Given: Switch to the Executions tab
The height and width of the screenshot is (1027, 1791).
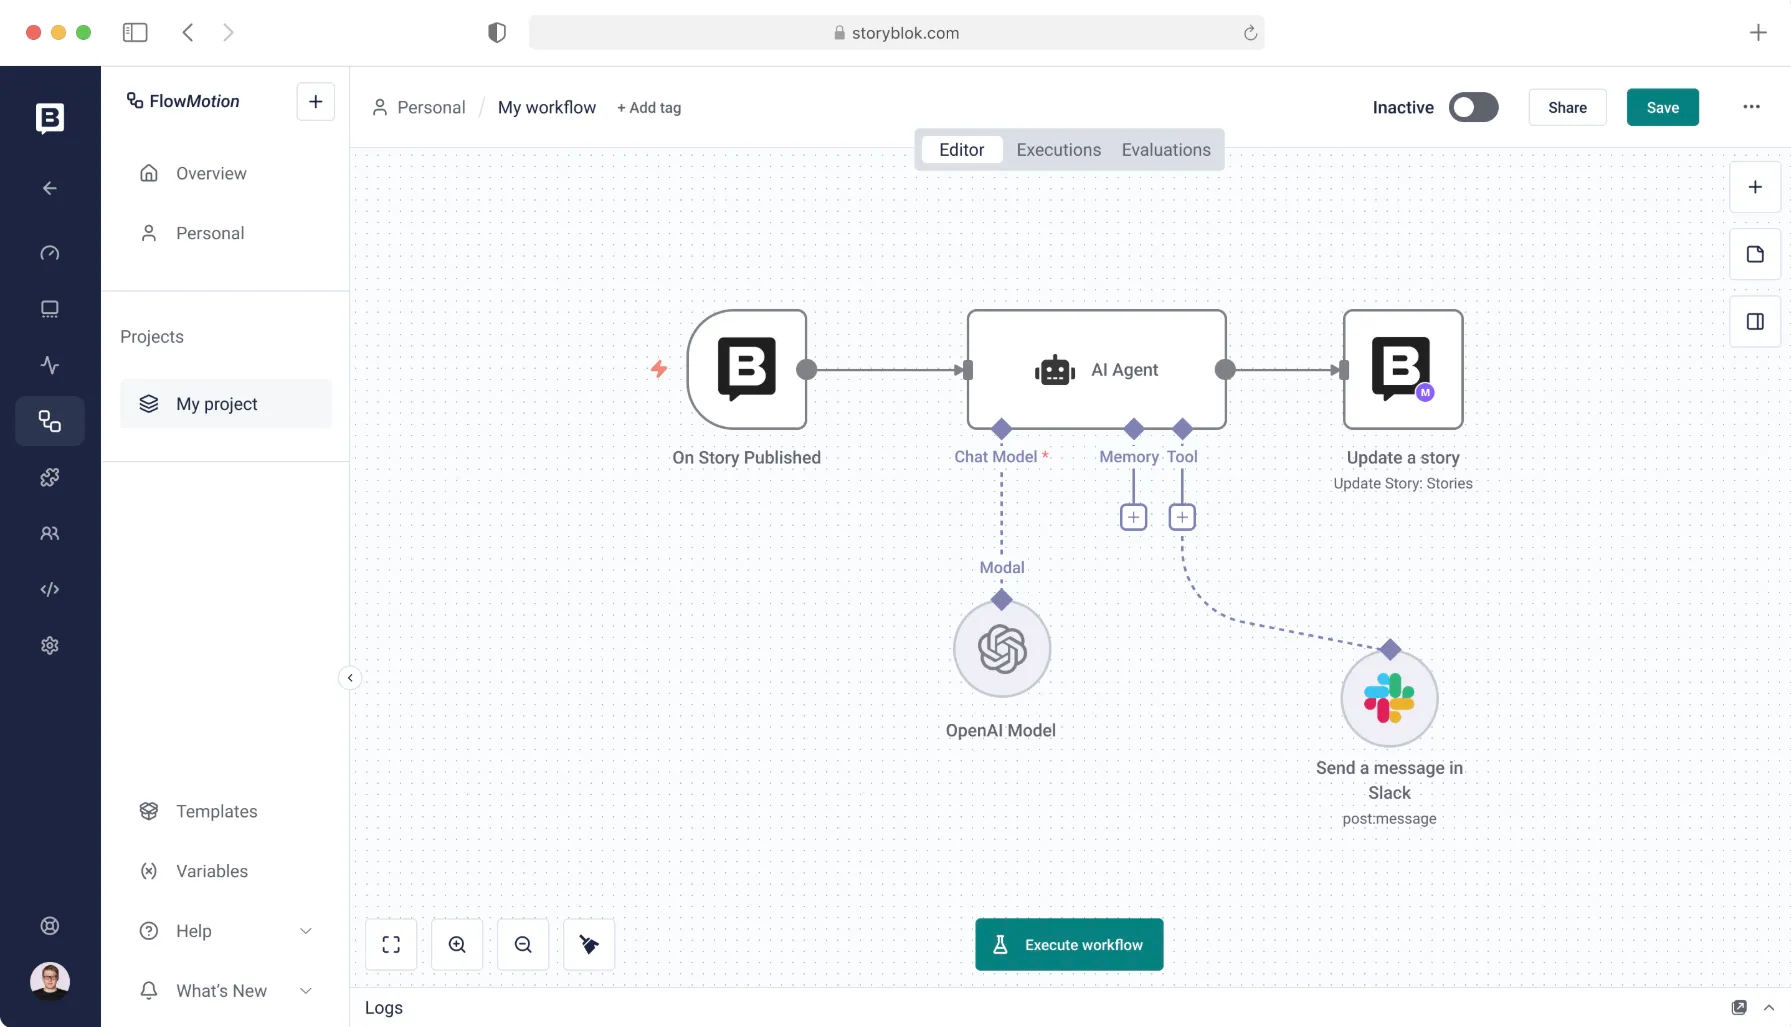Looking at the screenshot, I should tap(1058, 150).
